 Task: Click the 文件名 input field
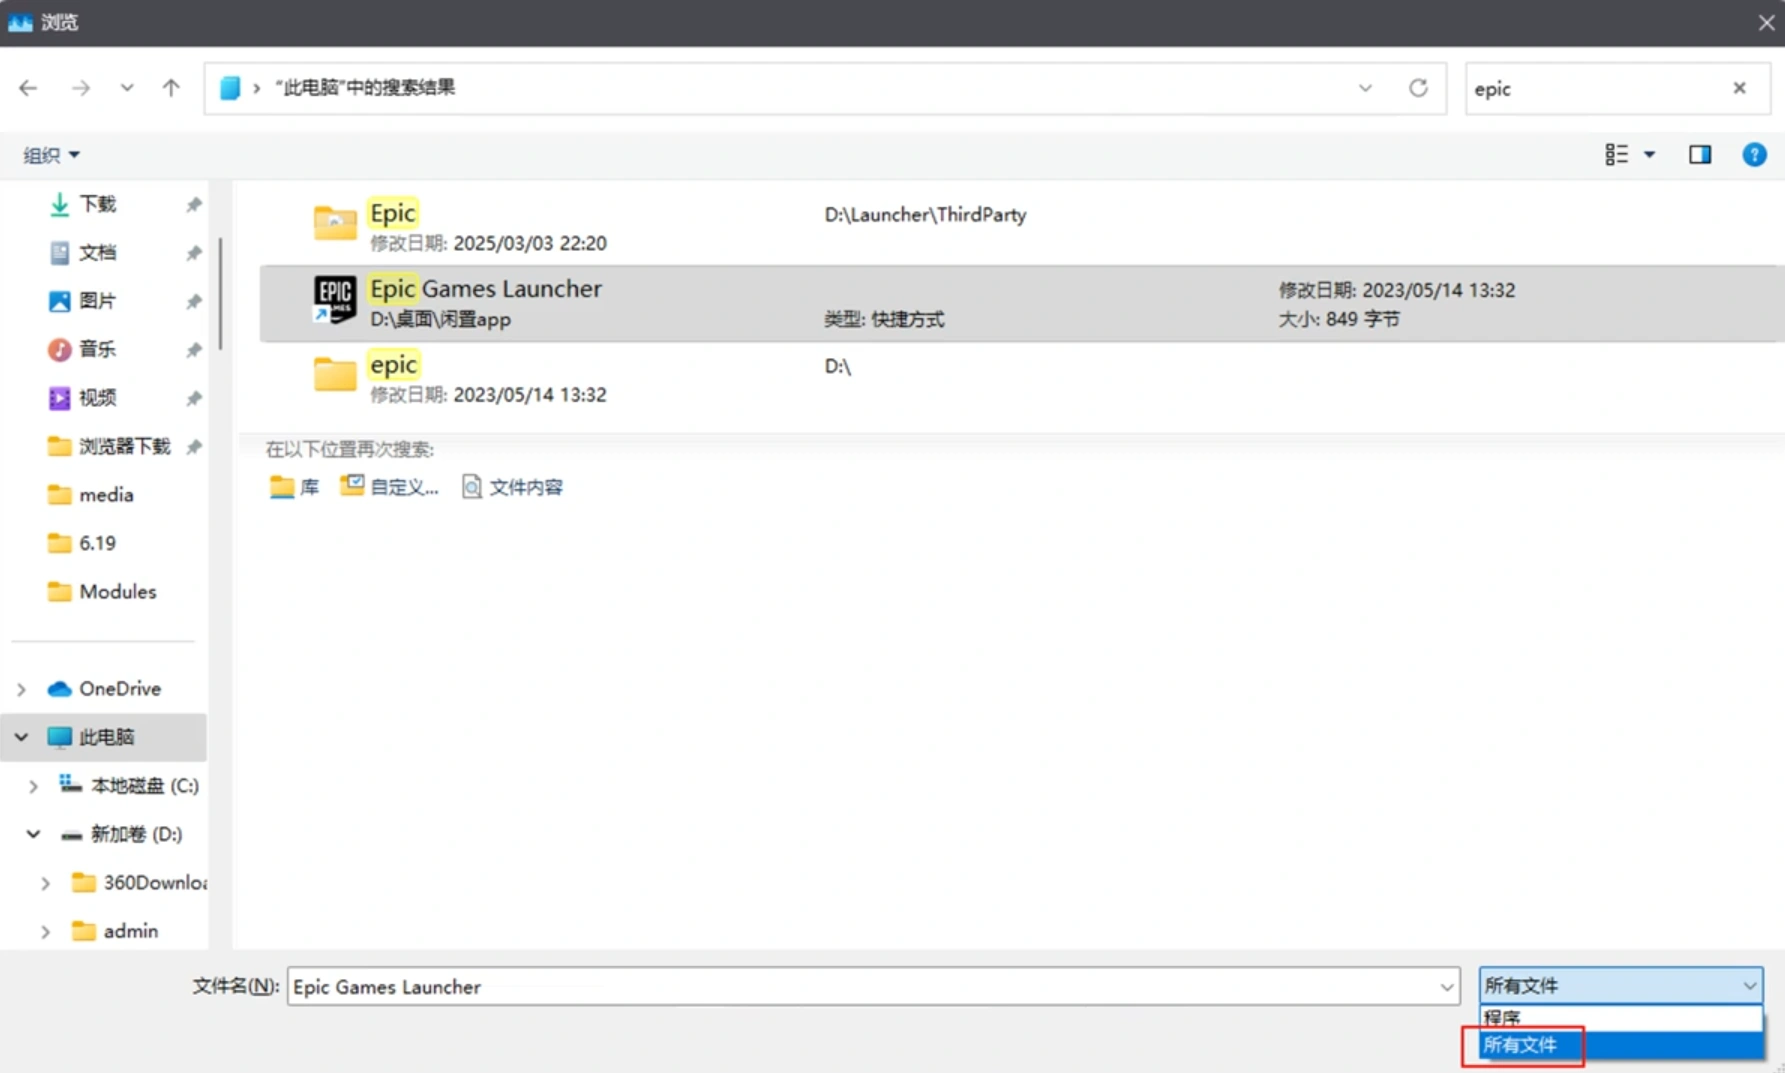tap(862, 987)
